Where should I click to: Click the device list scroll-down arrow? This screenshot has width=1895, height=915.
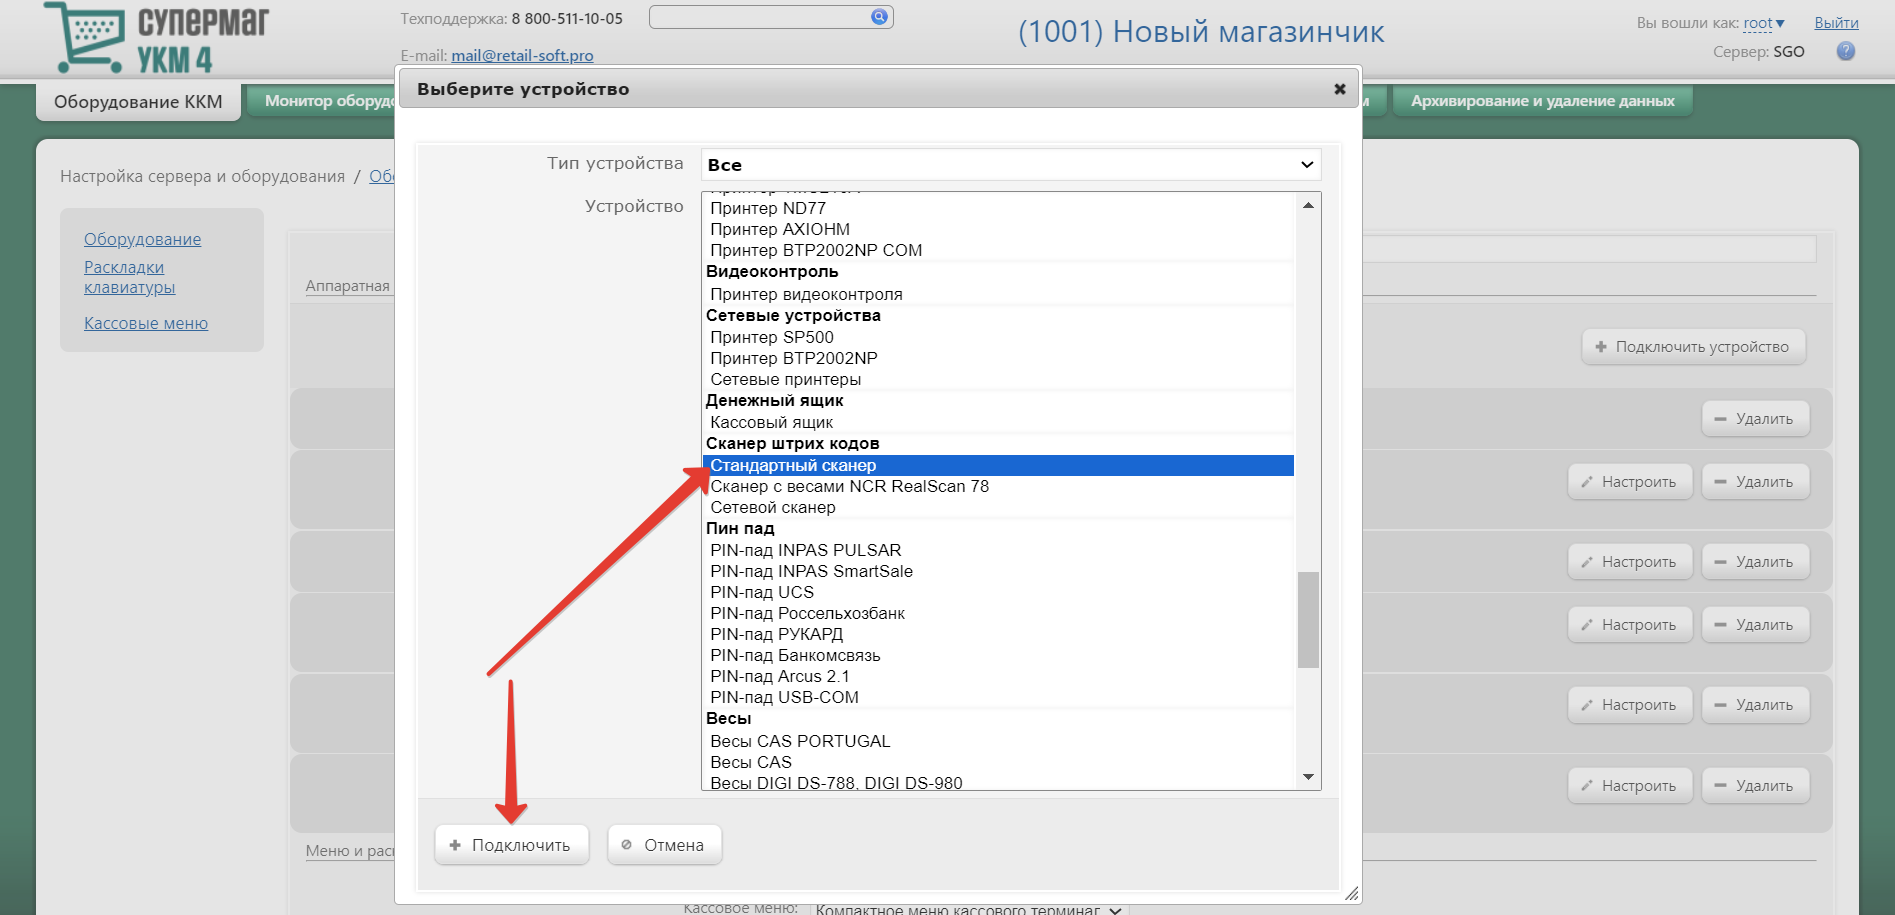coord(1308,777)
